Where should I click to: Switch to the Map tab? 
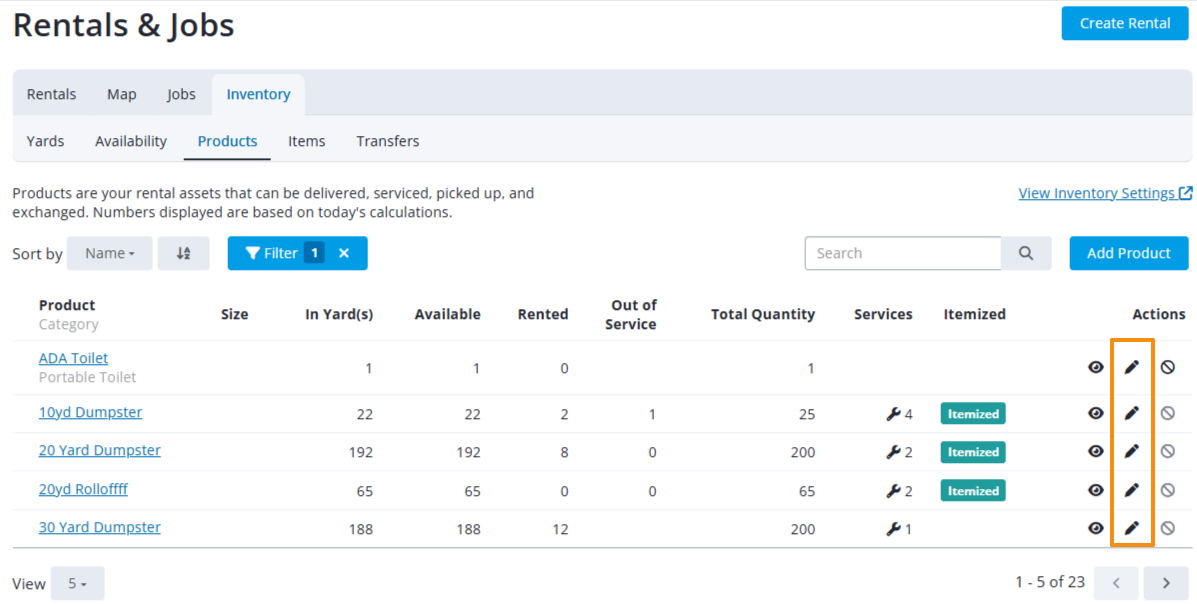point(121,95)
